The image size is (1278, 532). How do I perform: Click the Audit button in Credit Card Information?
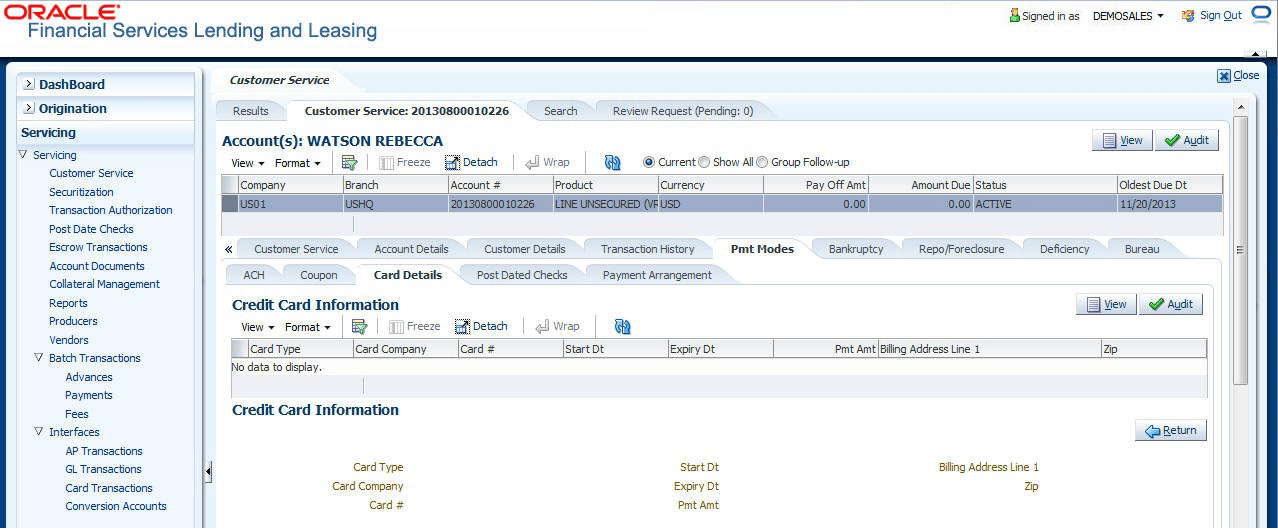click(x=1171, y=304)
